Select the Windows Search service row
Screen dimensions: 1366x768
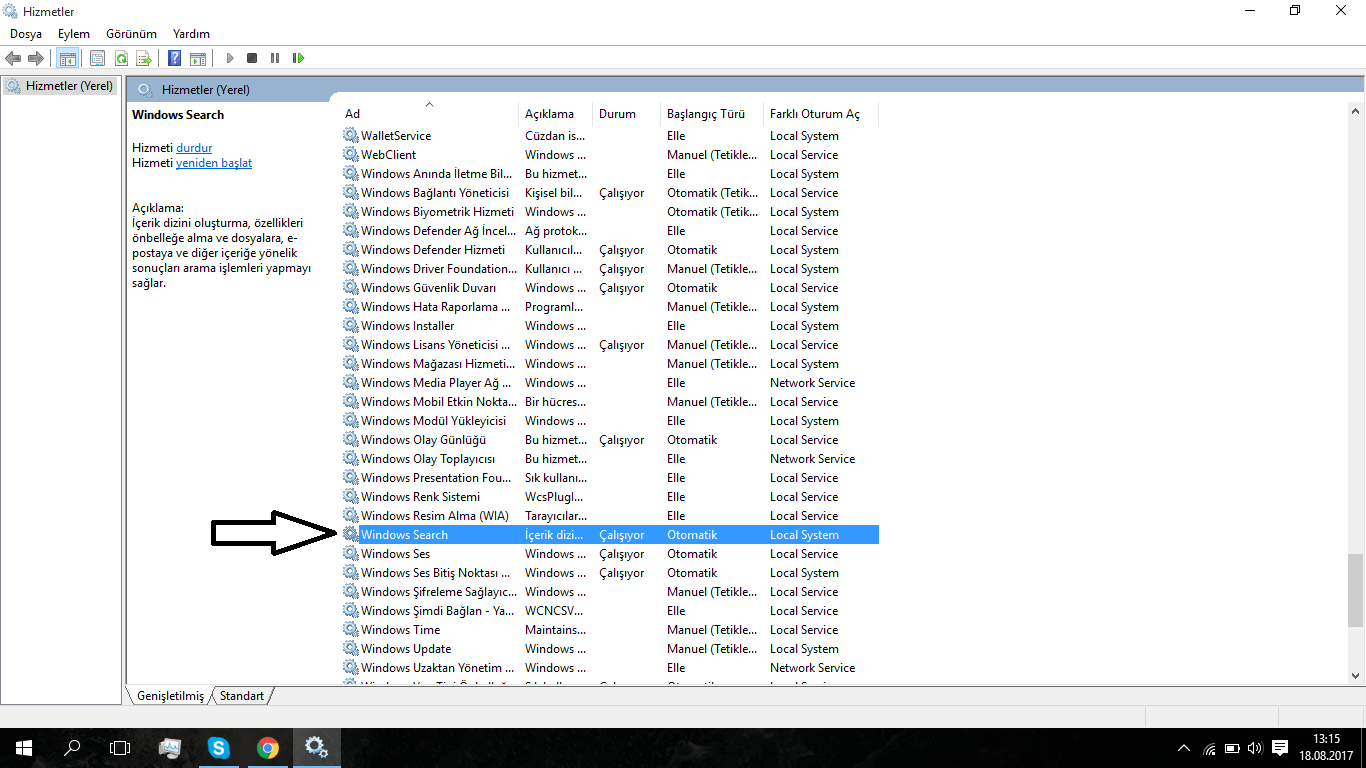pyautogui.click(x=610, y=535)
